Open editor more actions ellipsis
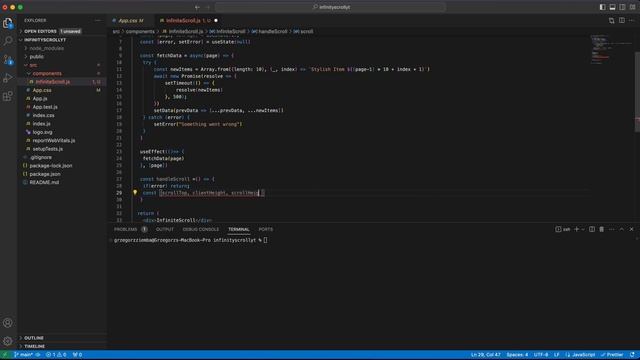 (x=631, y=20)
